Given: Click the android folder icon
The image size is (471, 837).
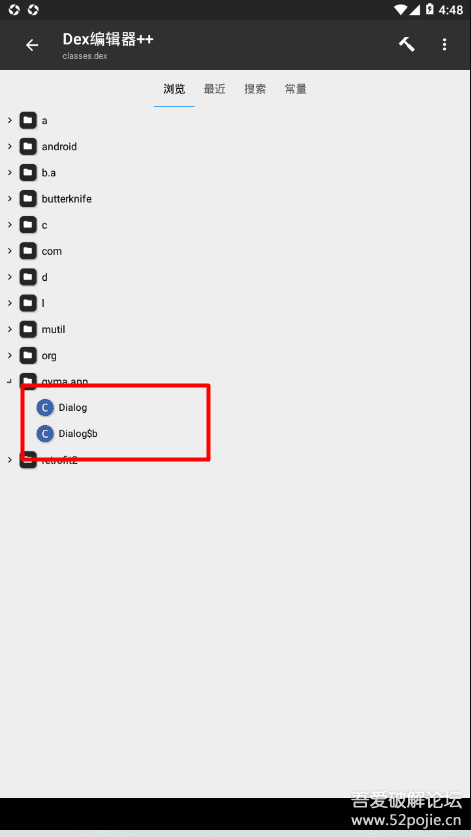Looking at the screenshot, I should (28, 146).
